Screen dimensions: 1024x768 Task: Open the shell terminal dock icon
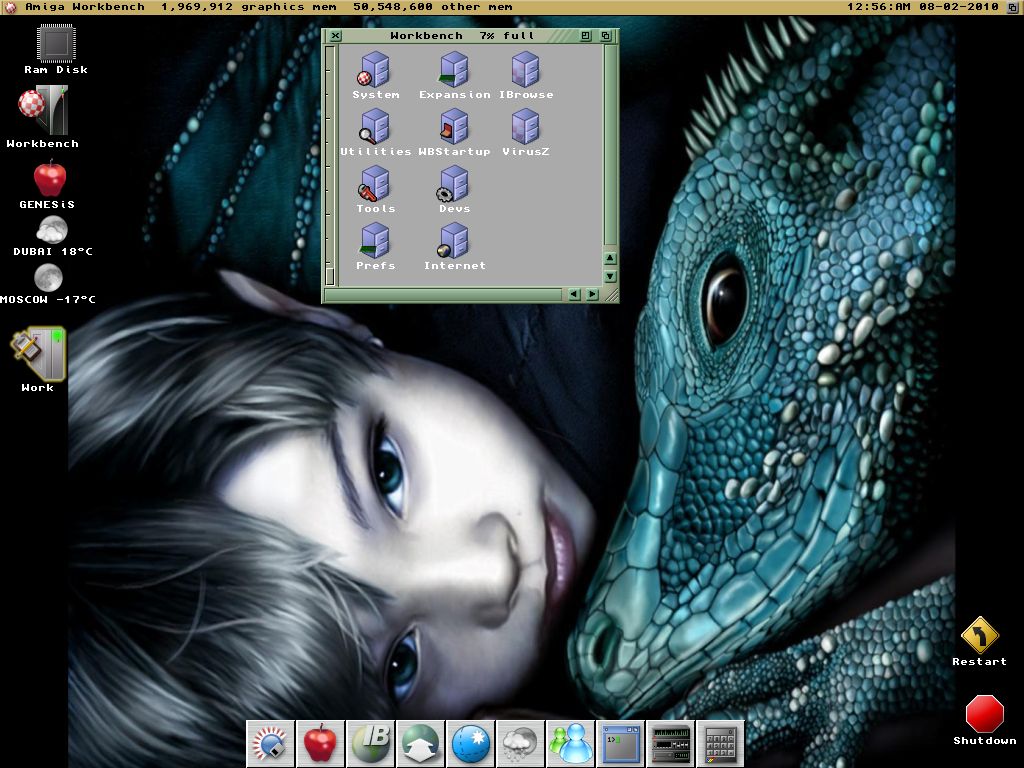620,744
